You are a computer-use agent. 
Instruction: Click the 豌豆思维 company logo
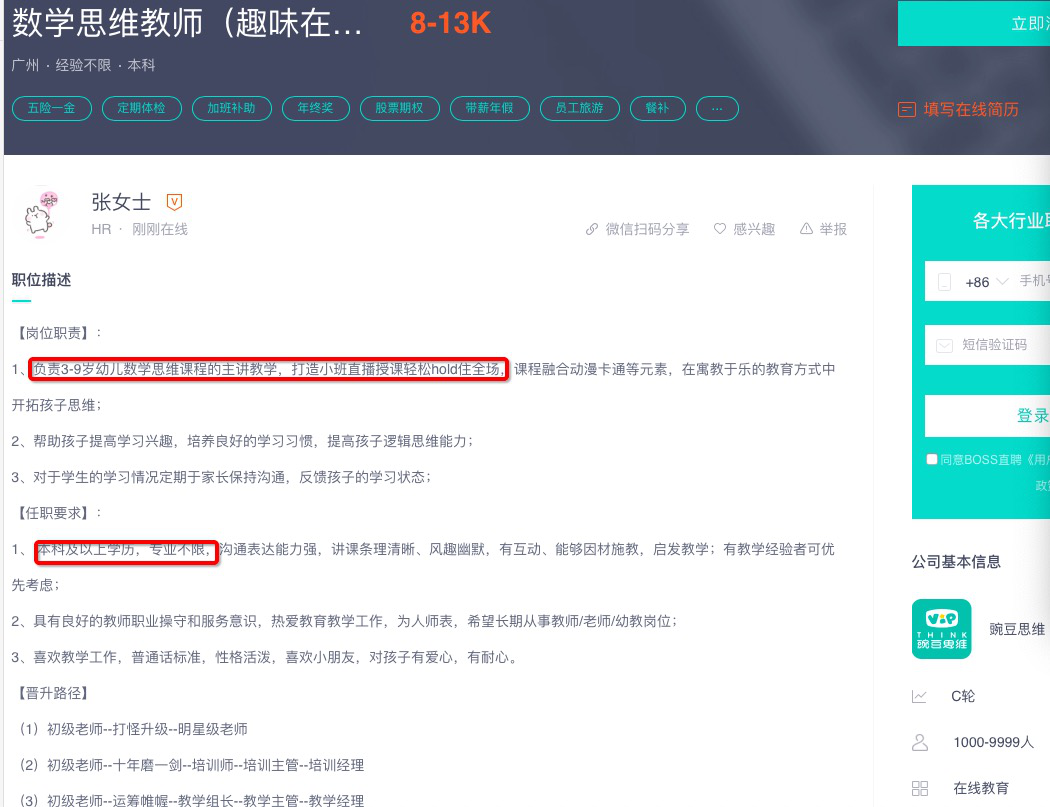point(941,629)
